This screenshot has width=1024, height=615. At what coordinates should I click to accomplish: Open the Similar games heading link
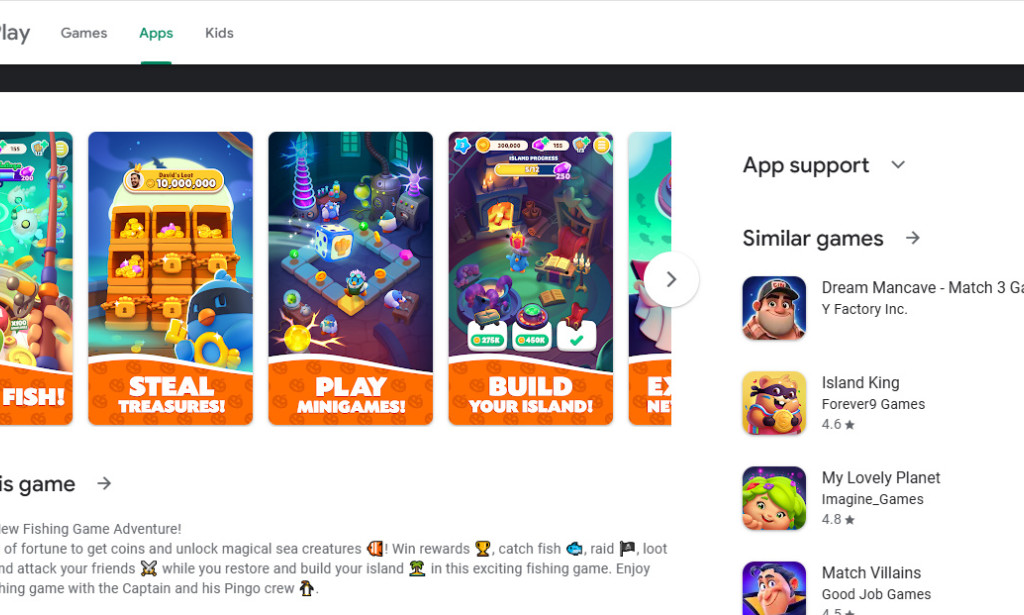812,238
